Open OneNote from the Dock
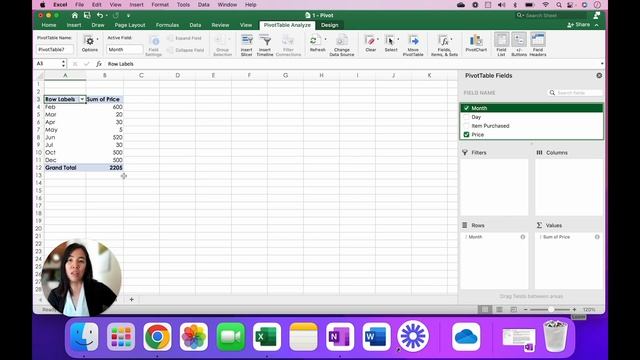Image resolution: width=640 pixels, height=360 pixels. pyautogui.click(x=340, y=337)
